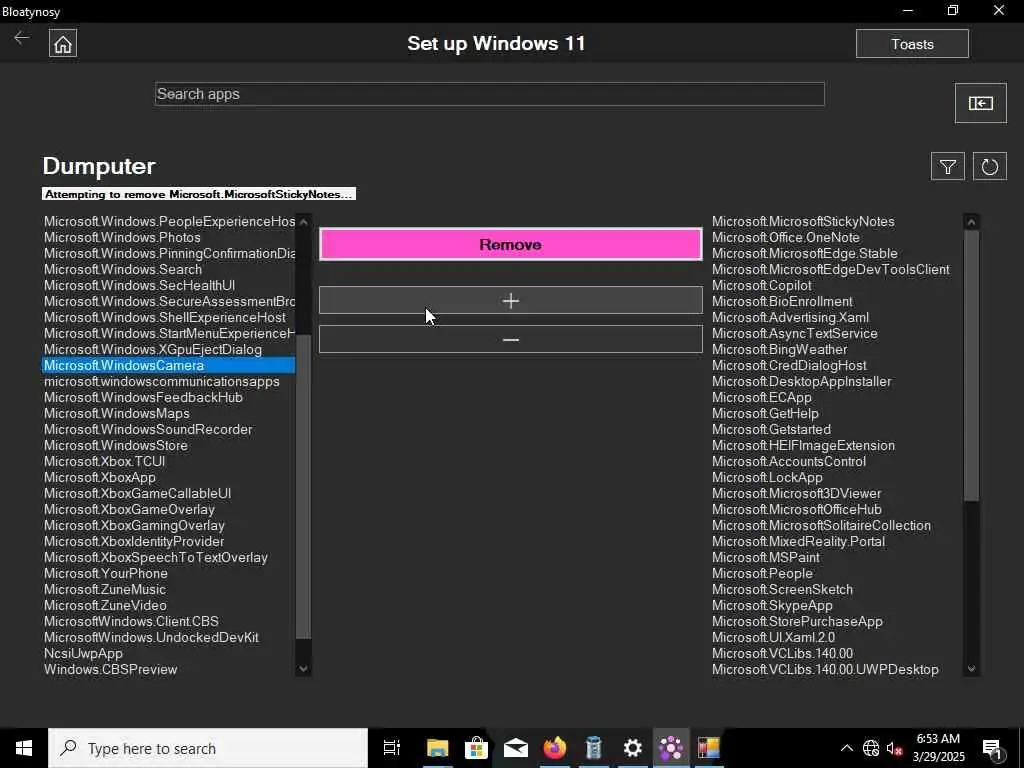Open the Windows Start menu
The image size is (1024, 768).
[24, 748]
